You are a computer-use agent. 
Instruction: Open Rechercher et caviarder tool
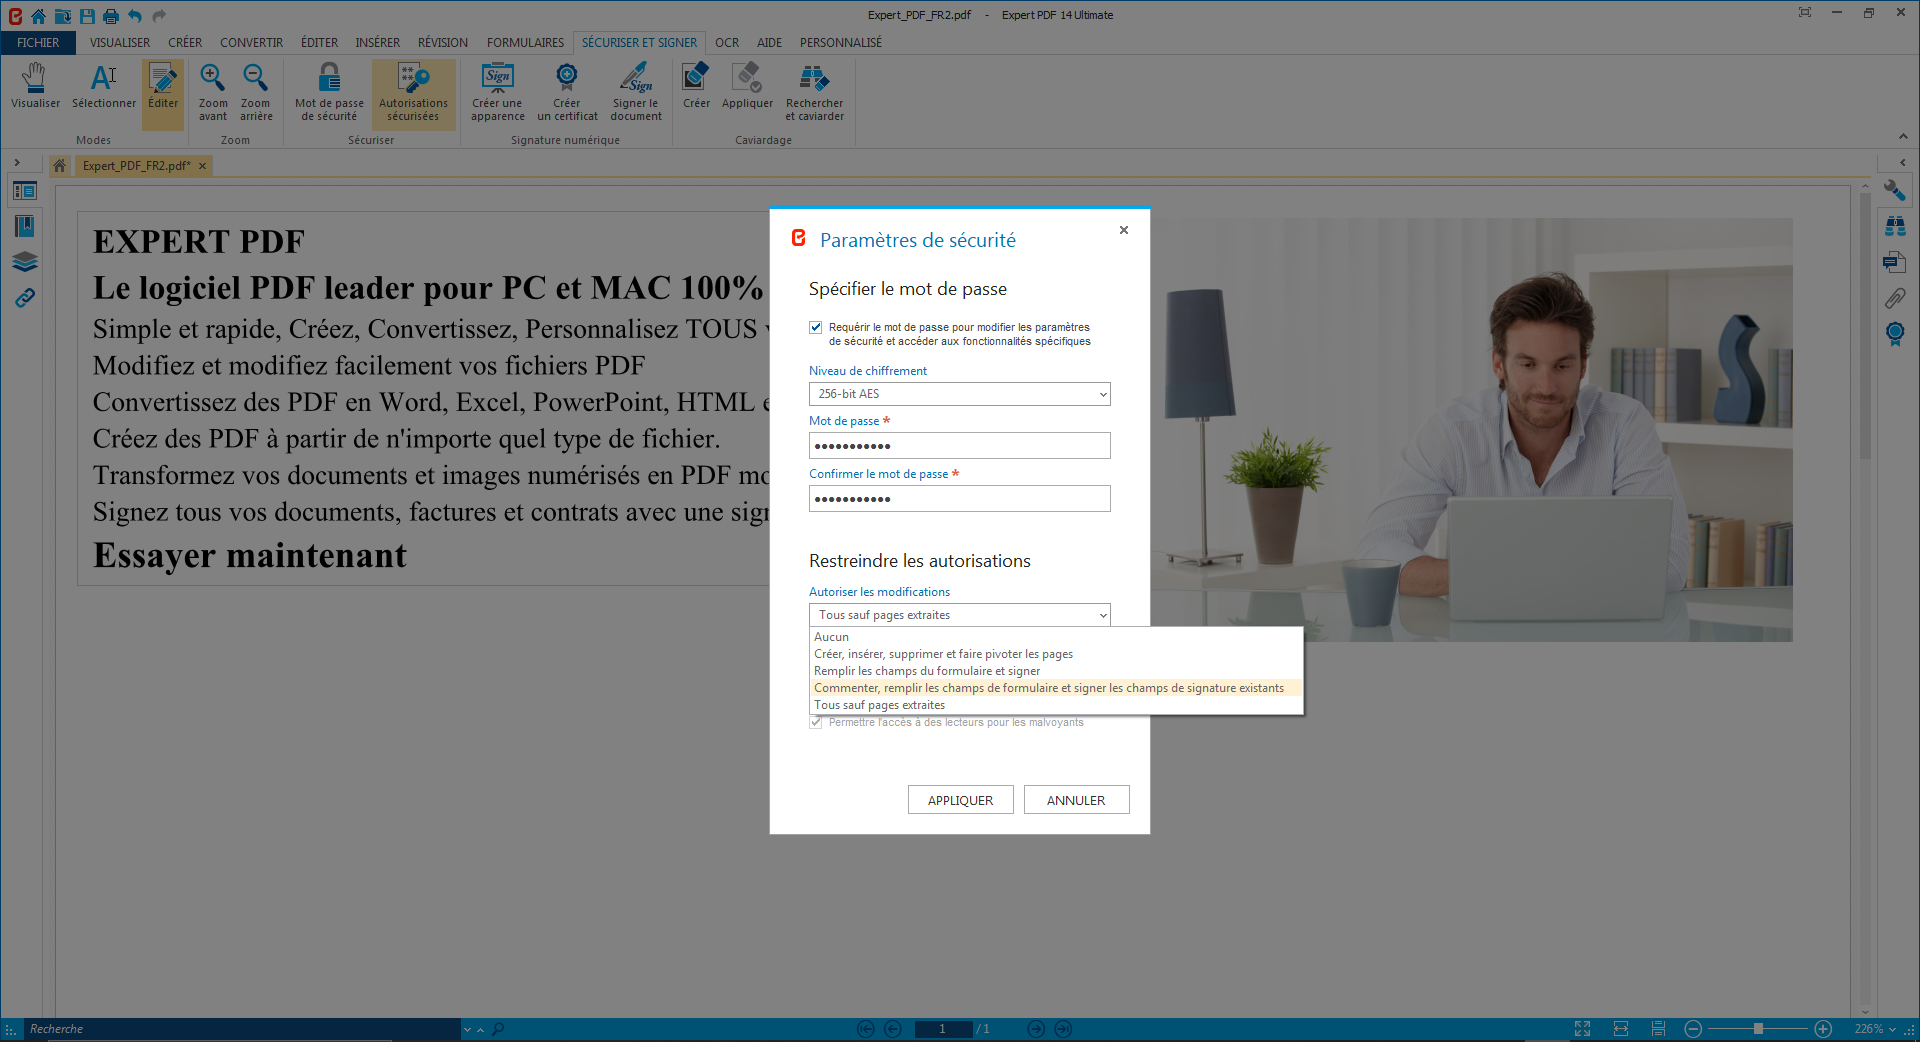coord(814,93)
